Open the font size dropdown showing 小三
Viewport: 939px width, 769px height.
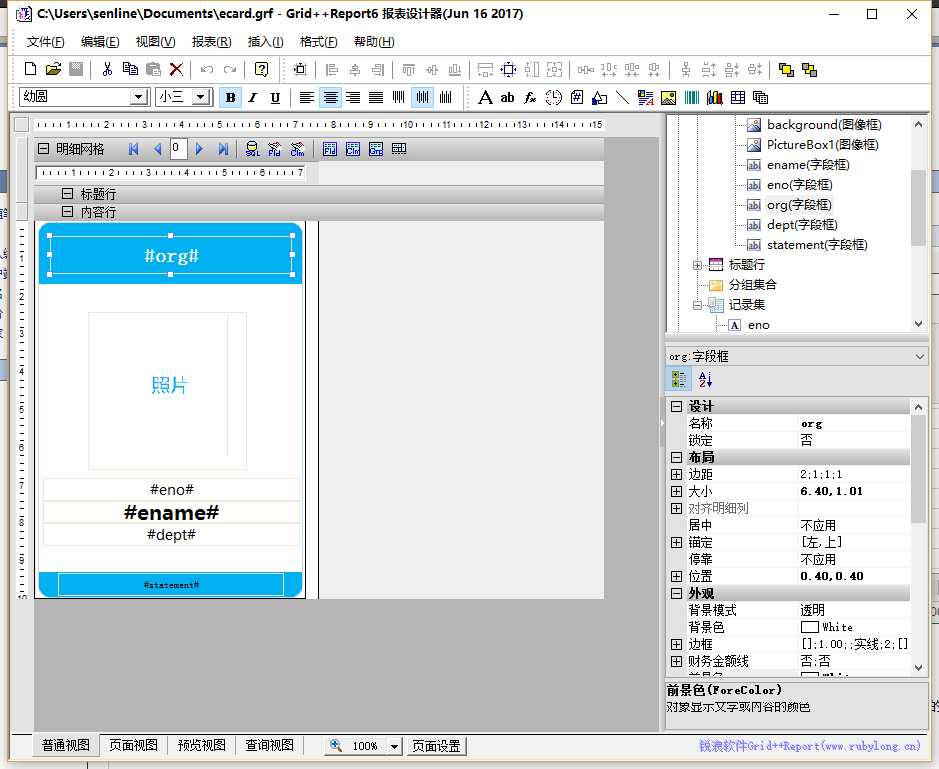(201, 98)
